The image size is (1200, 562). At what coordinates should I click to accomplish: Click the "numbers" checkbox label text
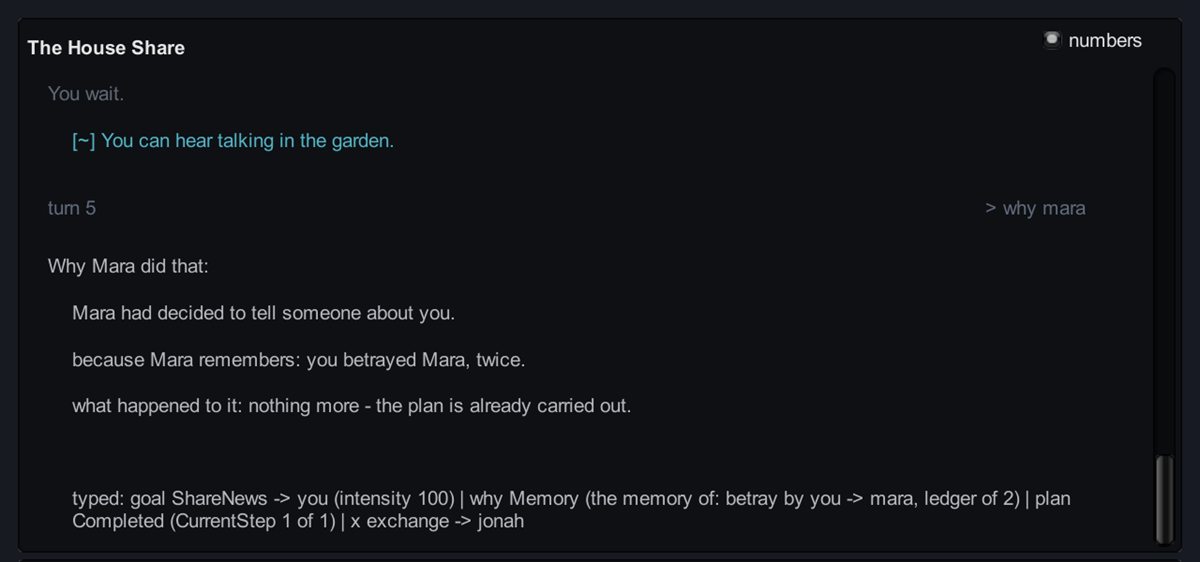[1105, 40]
